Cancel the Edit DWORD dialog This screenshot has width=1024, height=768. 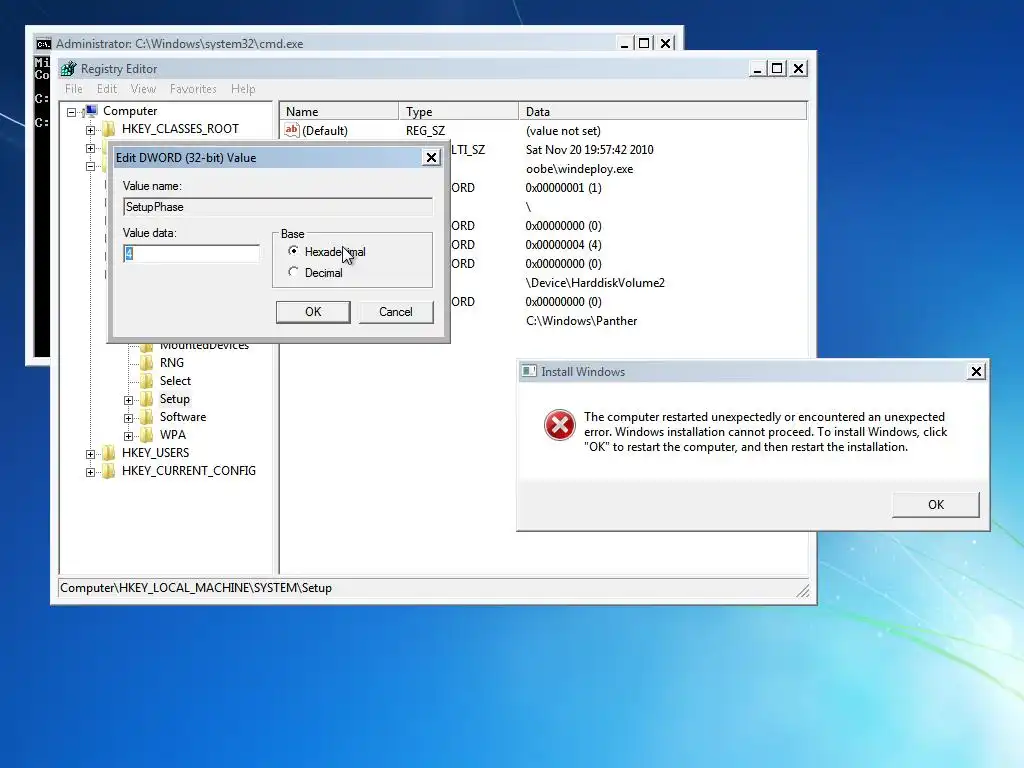click(x=396, y=312)
